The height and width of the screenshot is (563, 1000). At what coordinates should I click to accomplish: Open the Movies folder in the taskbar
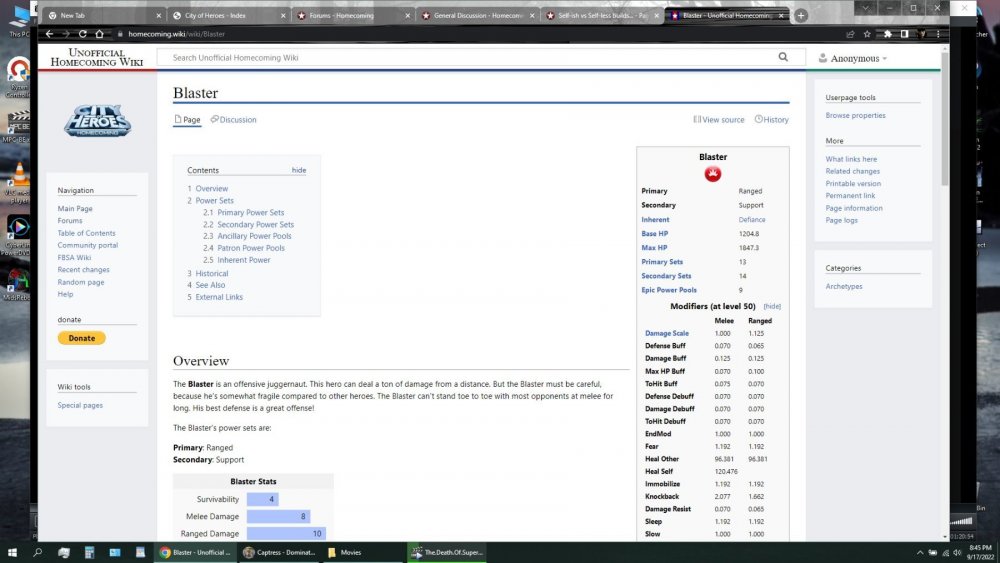[x=350, y=552]
